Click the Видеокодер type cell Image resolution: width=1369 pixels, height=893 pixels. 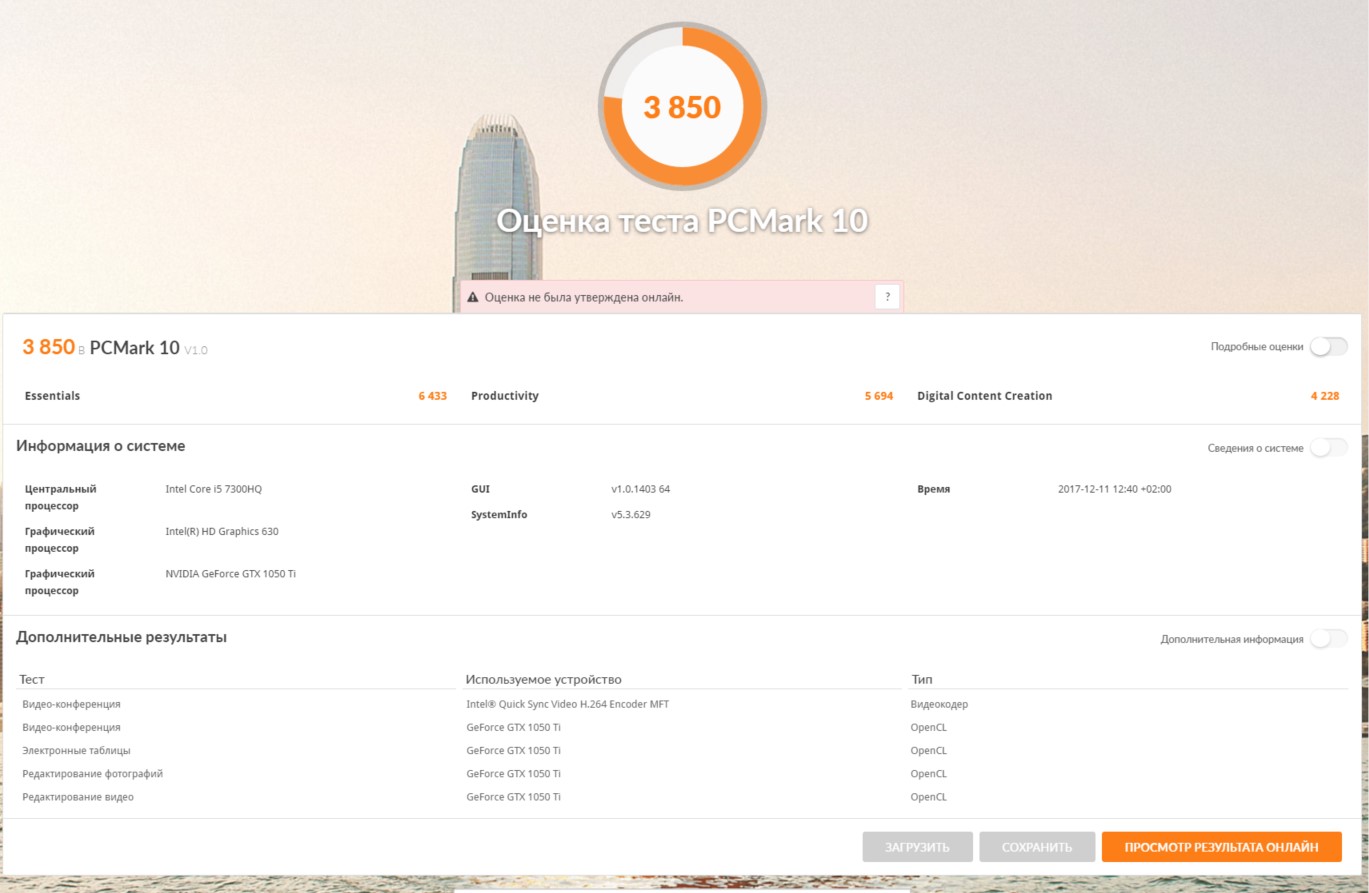[x=939, y=704]
